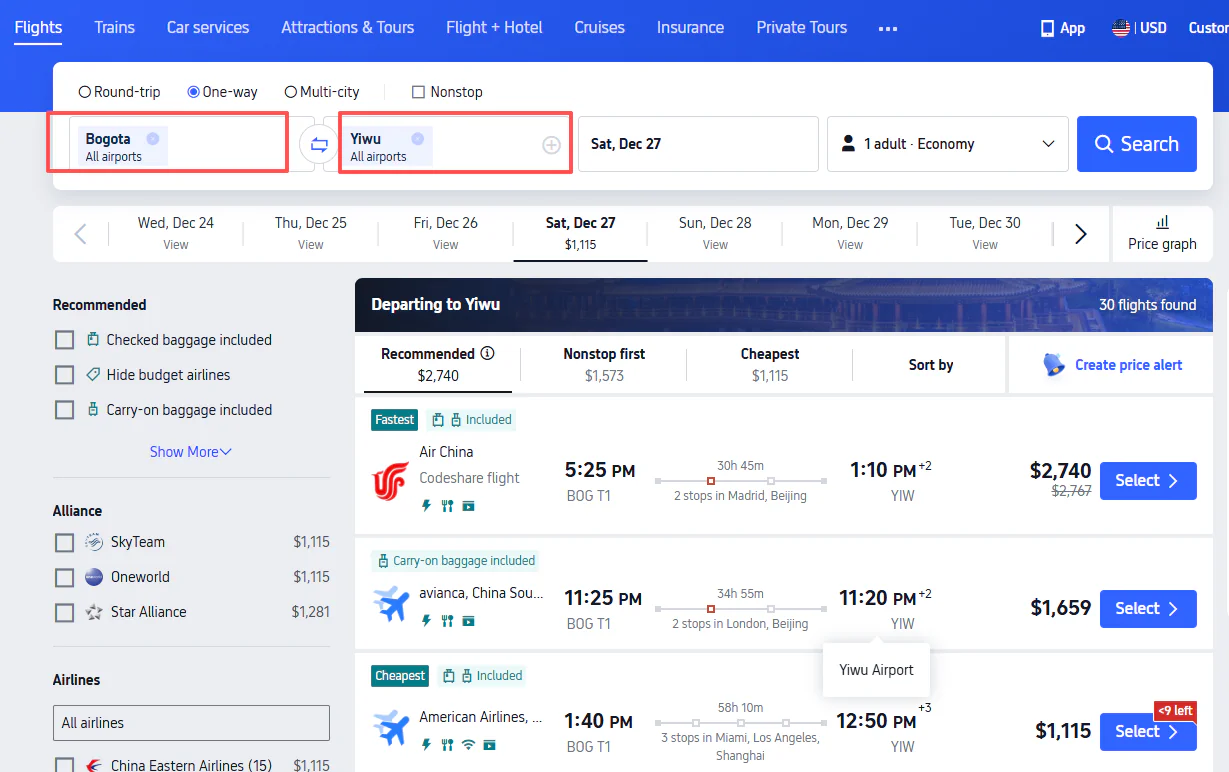The image size is (1229, 772).
Task: Click the swap origin and destination icon
Action: pyautogui.click(x=319, y=144)
